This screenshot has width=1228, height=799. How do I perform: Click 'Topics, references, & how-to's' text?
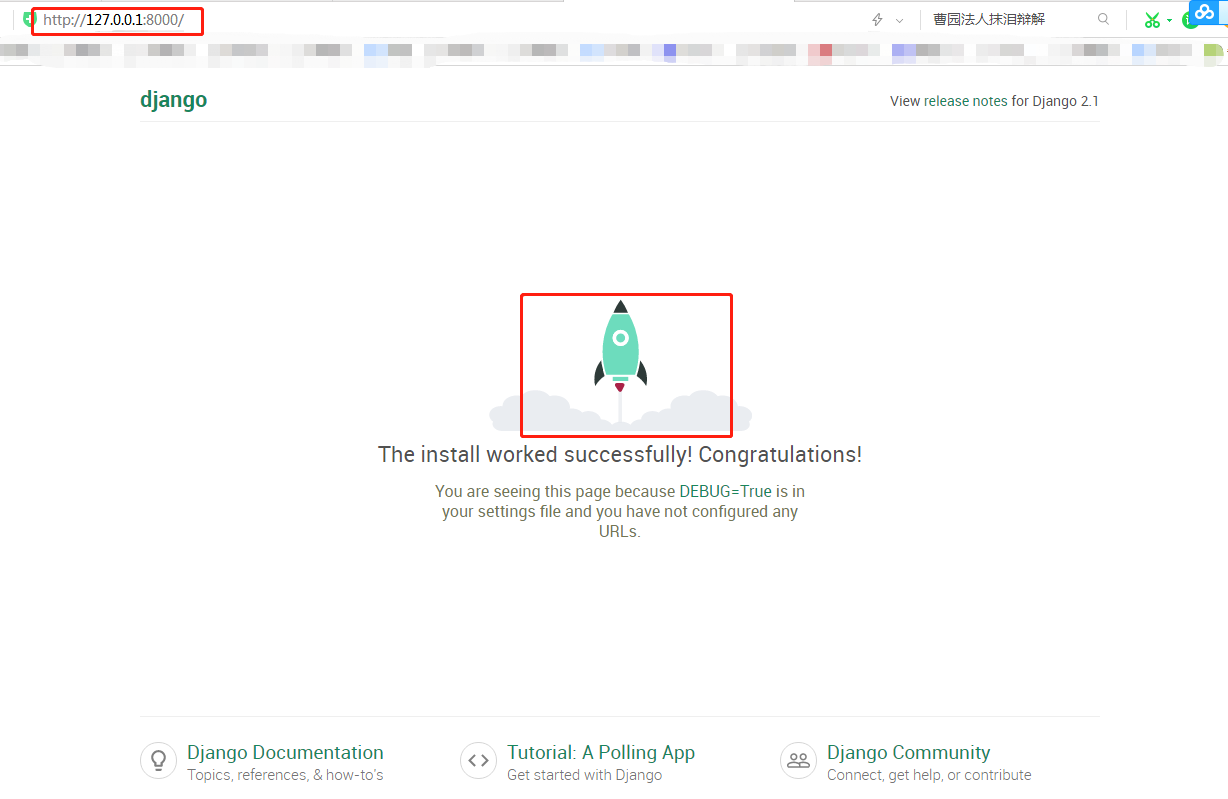[x=285, y=775]
